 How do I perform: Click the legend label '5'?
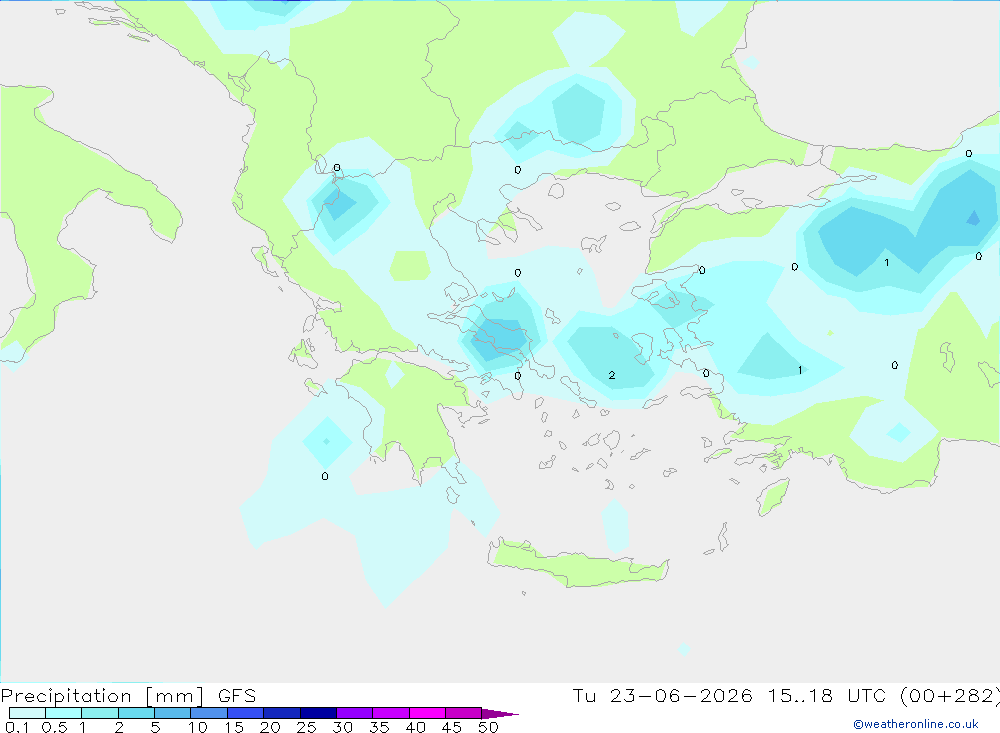click(x=155, y=727)
